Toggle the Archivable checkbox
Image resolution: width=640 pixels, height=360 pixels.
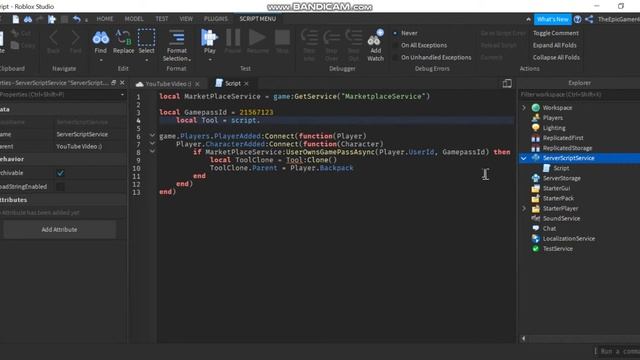tap(60, 173)
